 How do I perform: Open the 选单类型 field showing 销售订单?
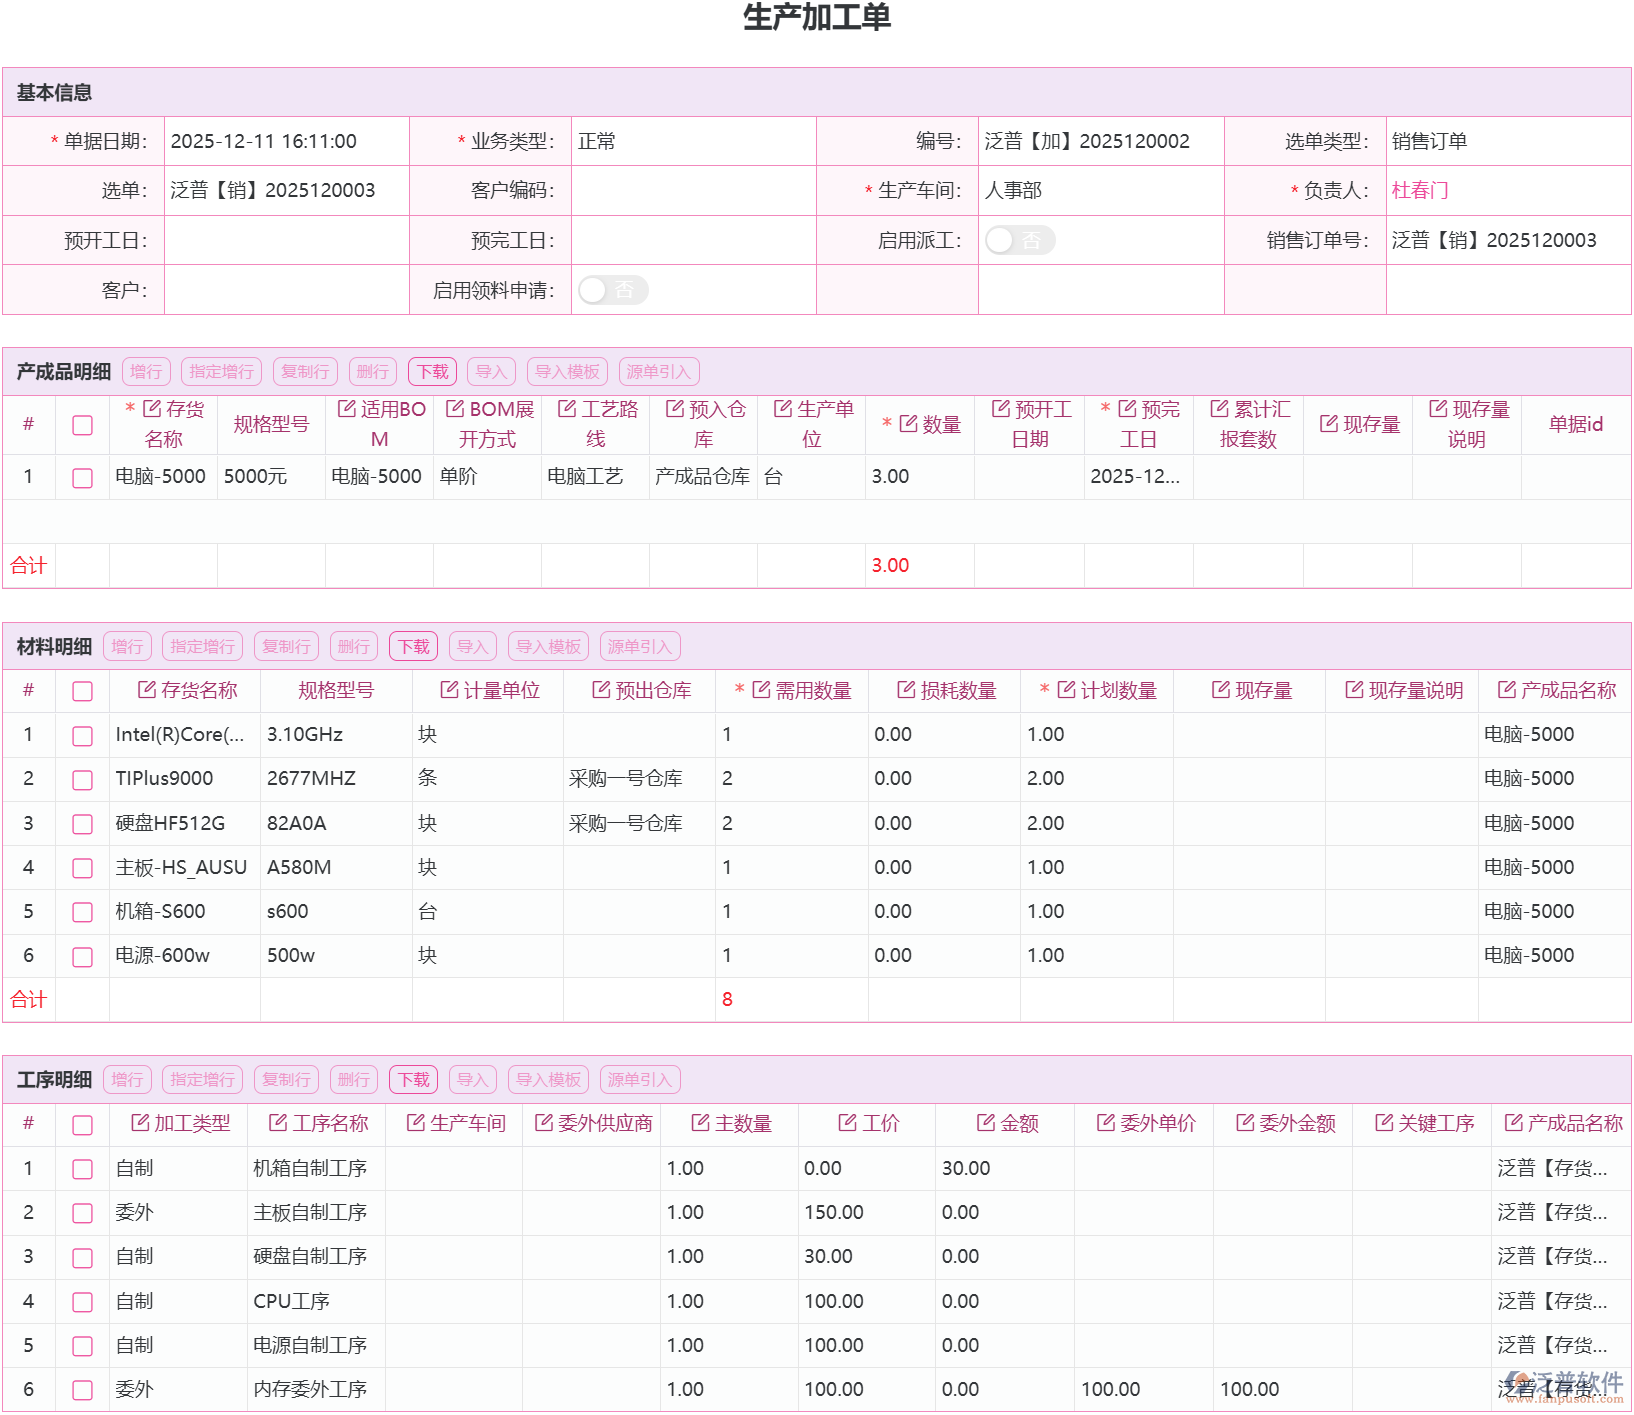[x=1506, y=141]
